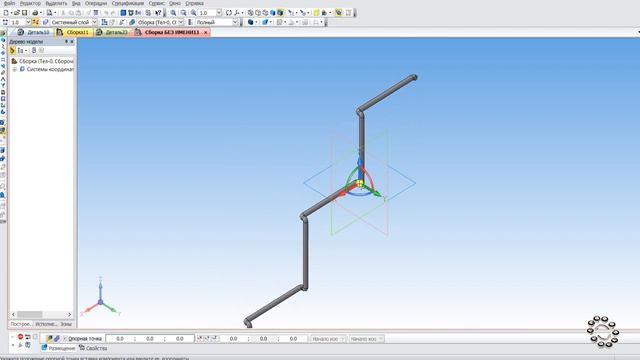The width and height of the screenshot is (640, 360).
Task: Switch to the Исполне... tree tab
Action: [46, 324]
